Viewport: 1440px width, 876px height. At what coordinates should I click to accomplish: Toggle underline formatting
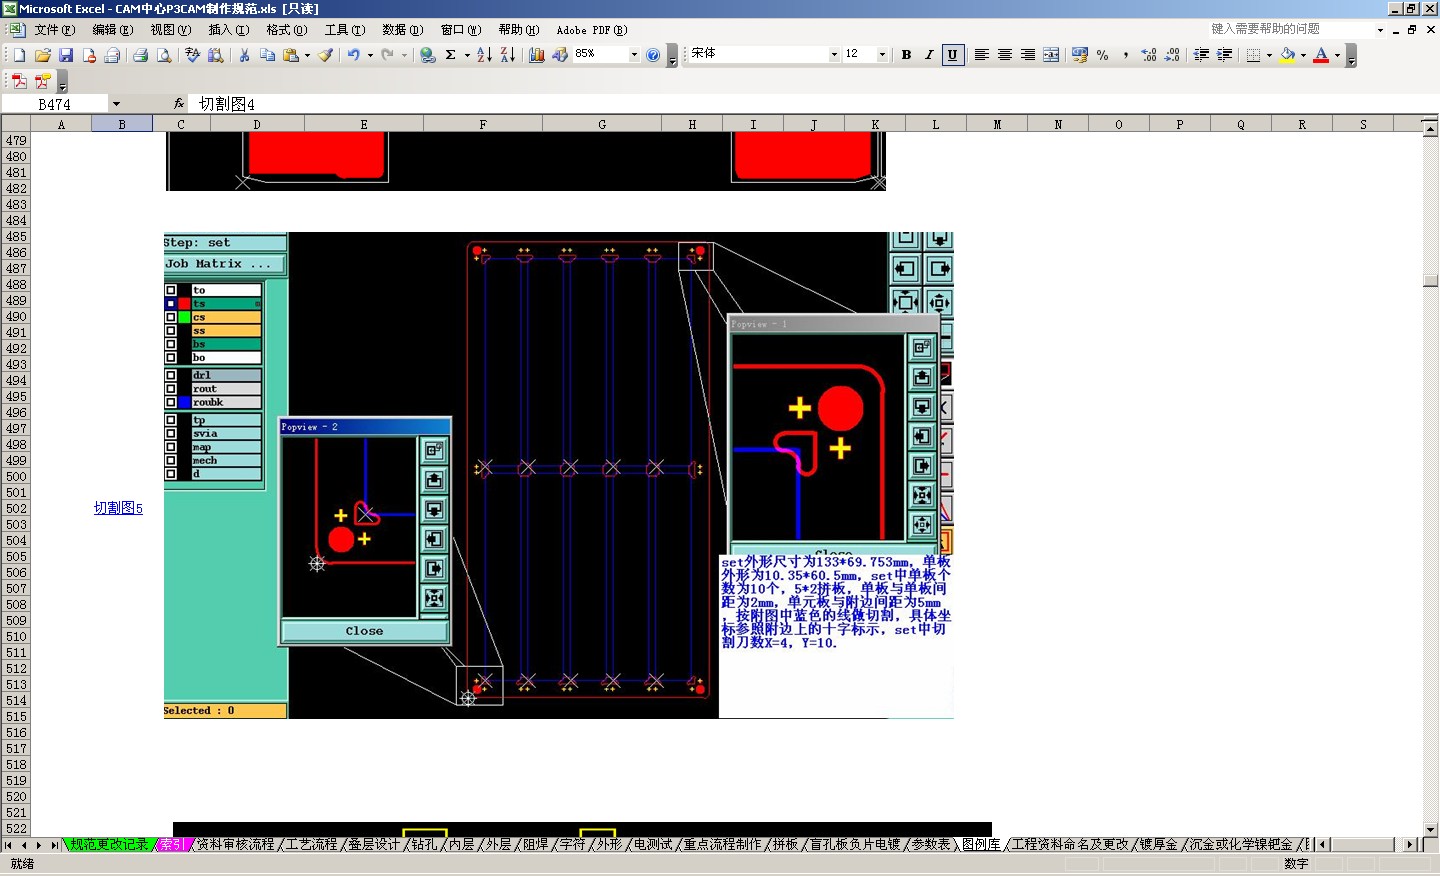952,55
